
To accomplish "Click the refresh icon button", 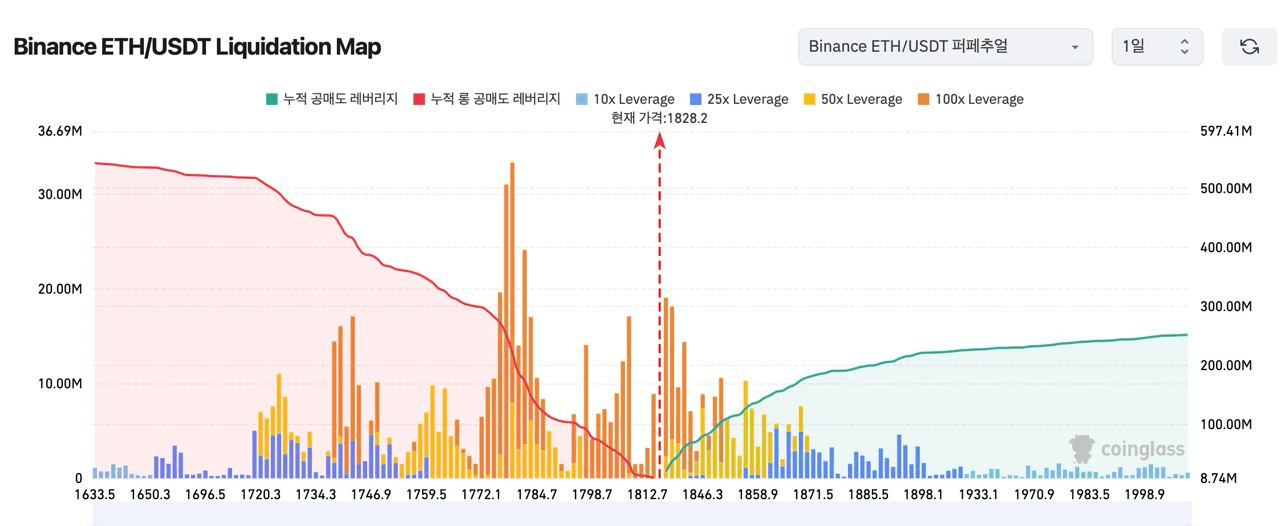I will coord(1249,47).
